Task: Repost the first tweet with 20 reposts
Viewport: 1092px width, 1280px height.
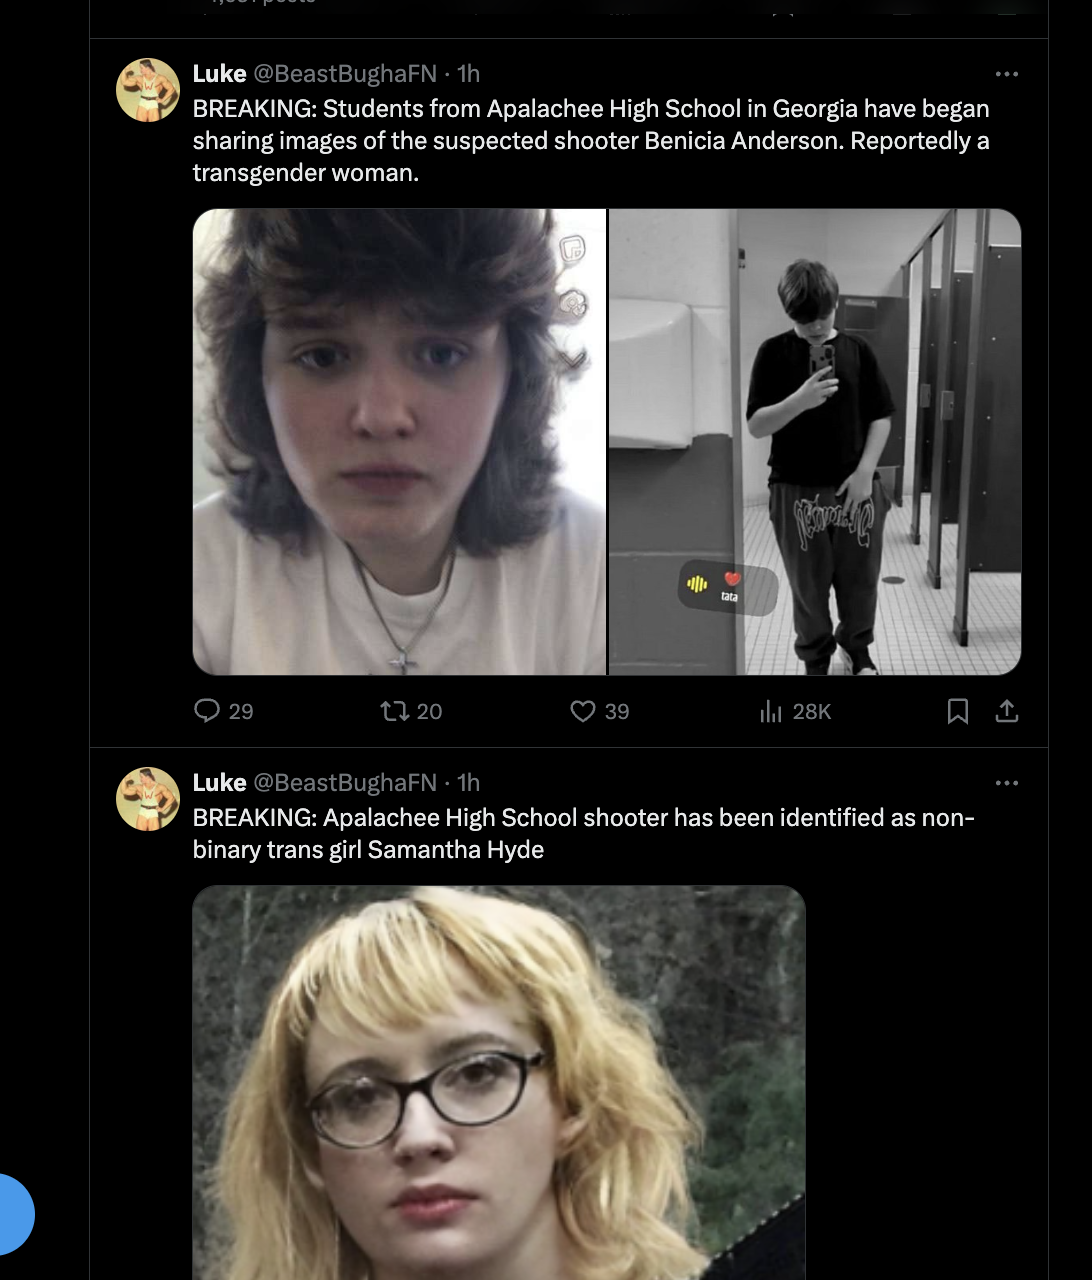Action: click(x=411, y=711)
